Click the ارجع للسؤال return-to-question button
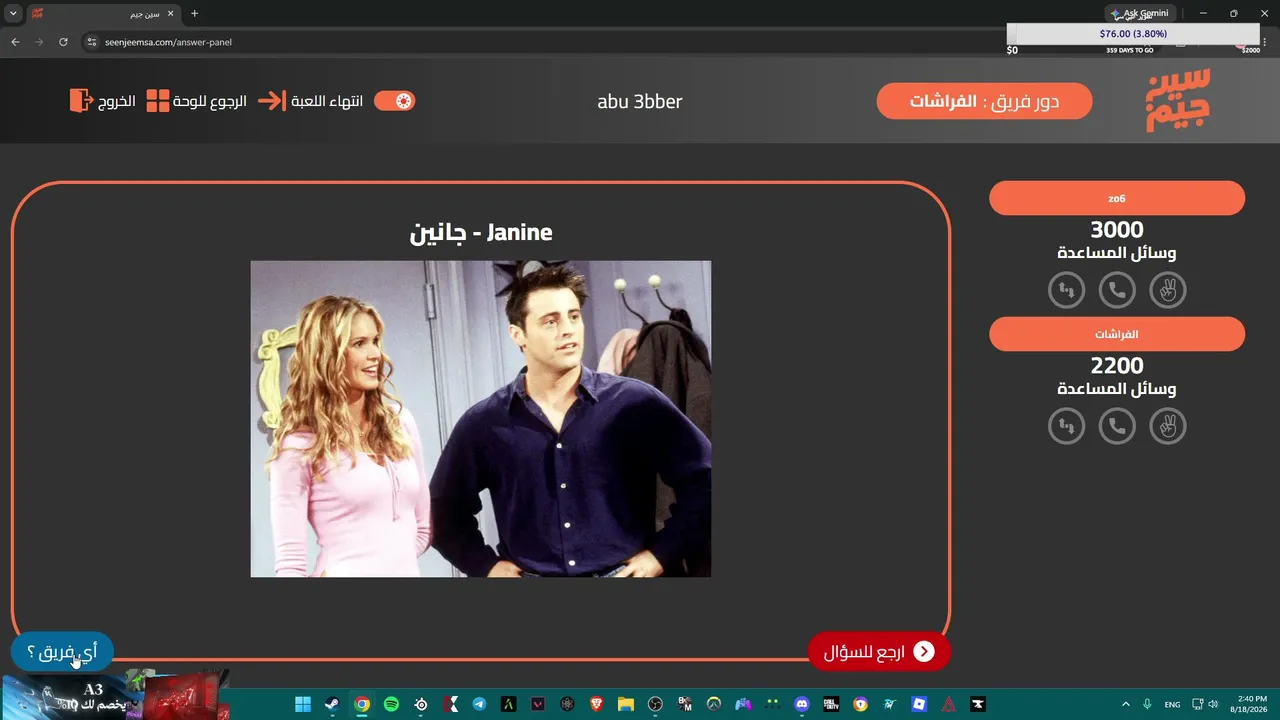The height and width of the screenshot is (720, 1280). click(x=879, y=652)
